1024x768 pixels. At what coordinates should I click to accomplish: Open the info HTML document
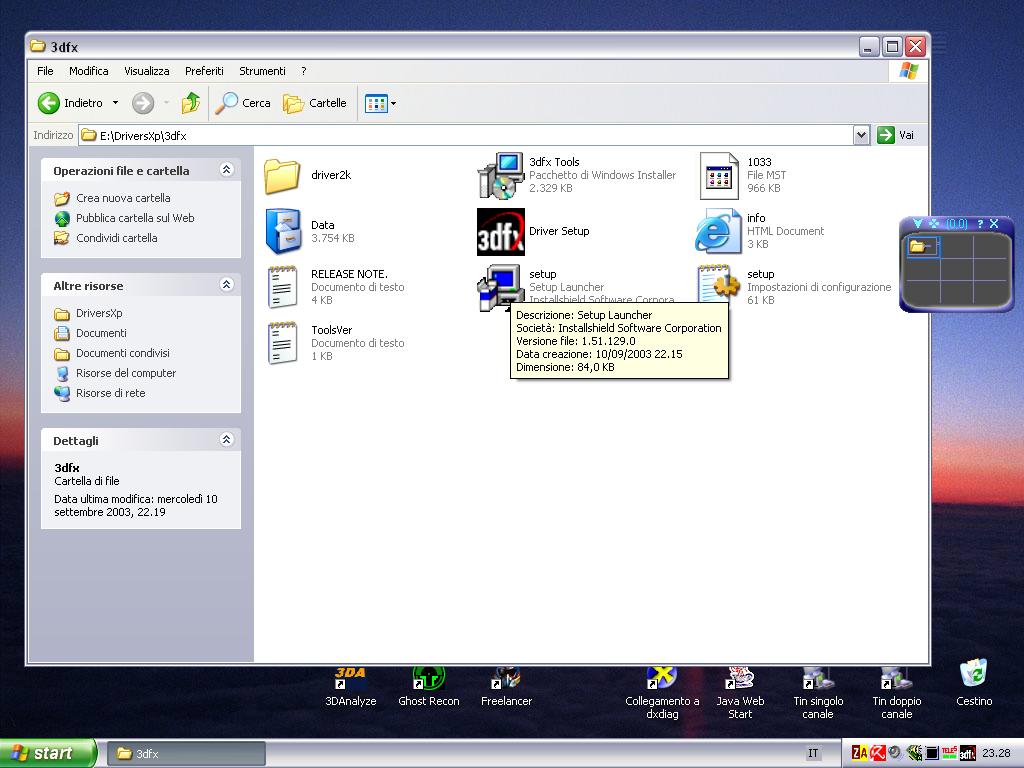[718, 232]
